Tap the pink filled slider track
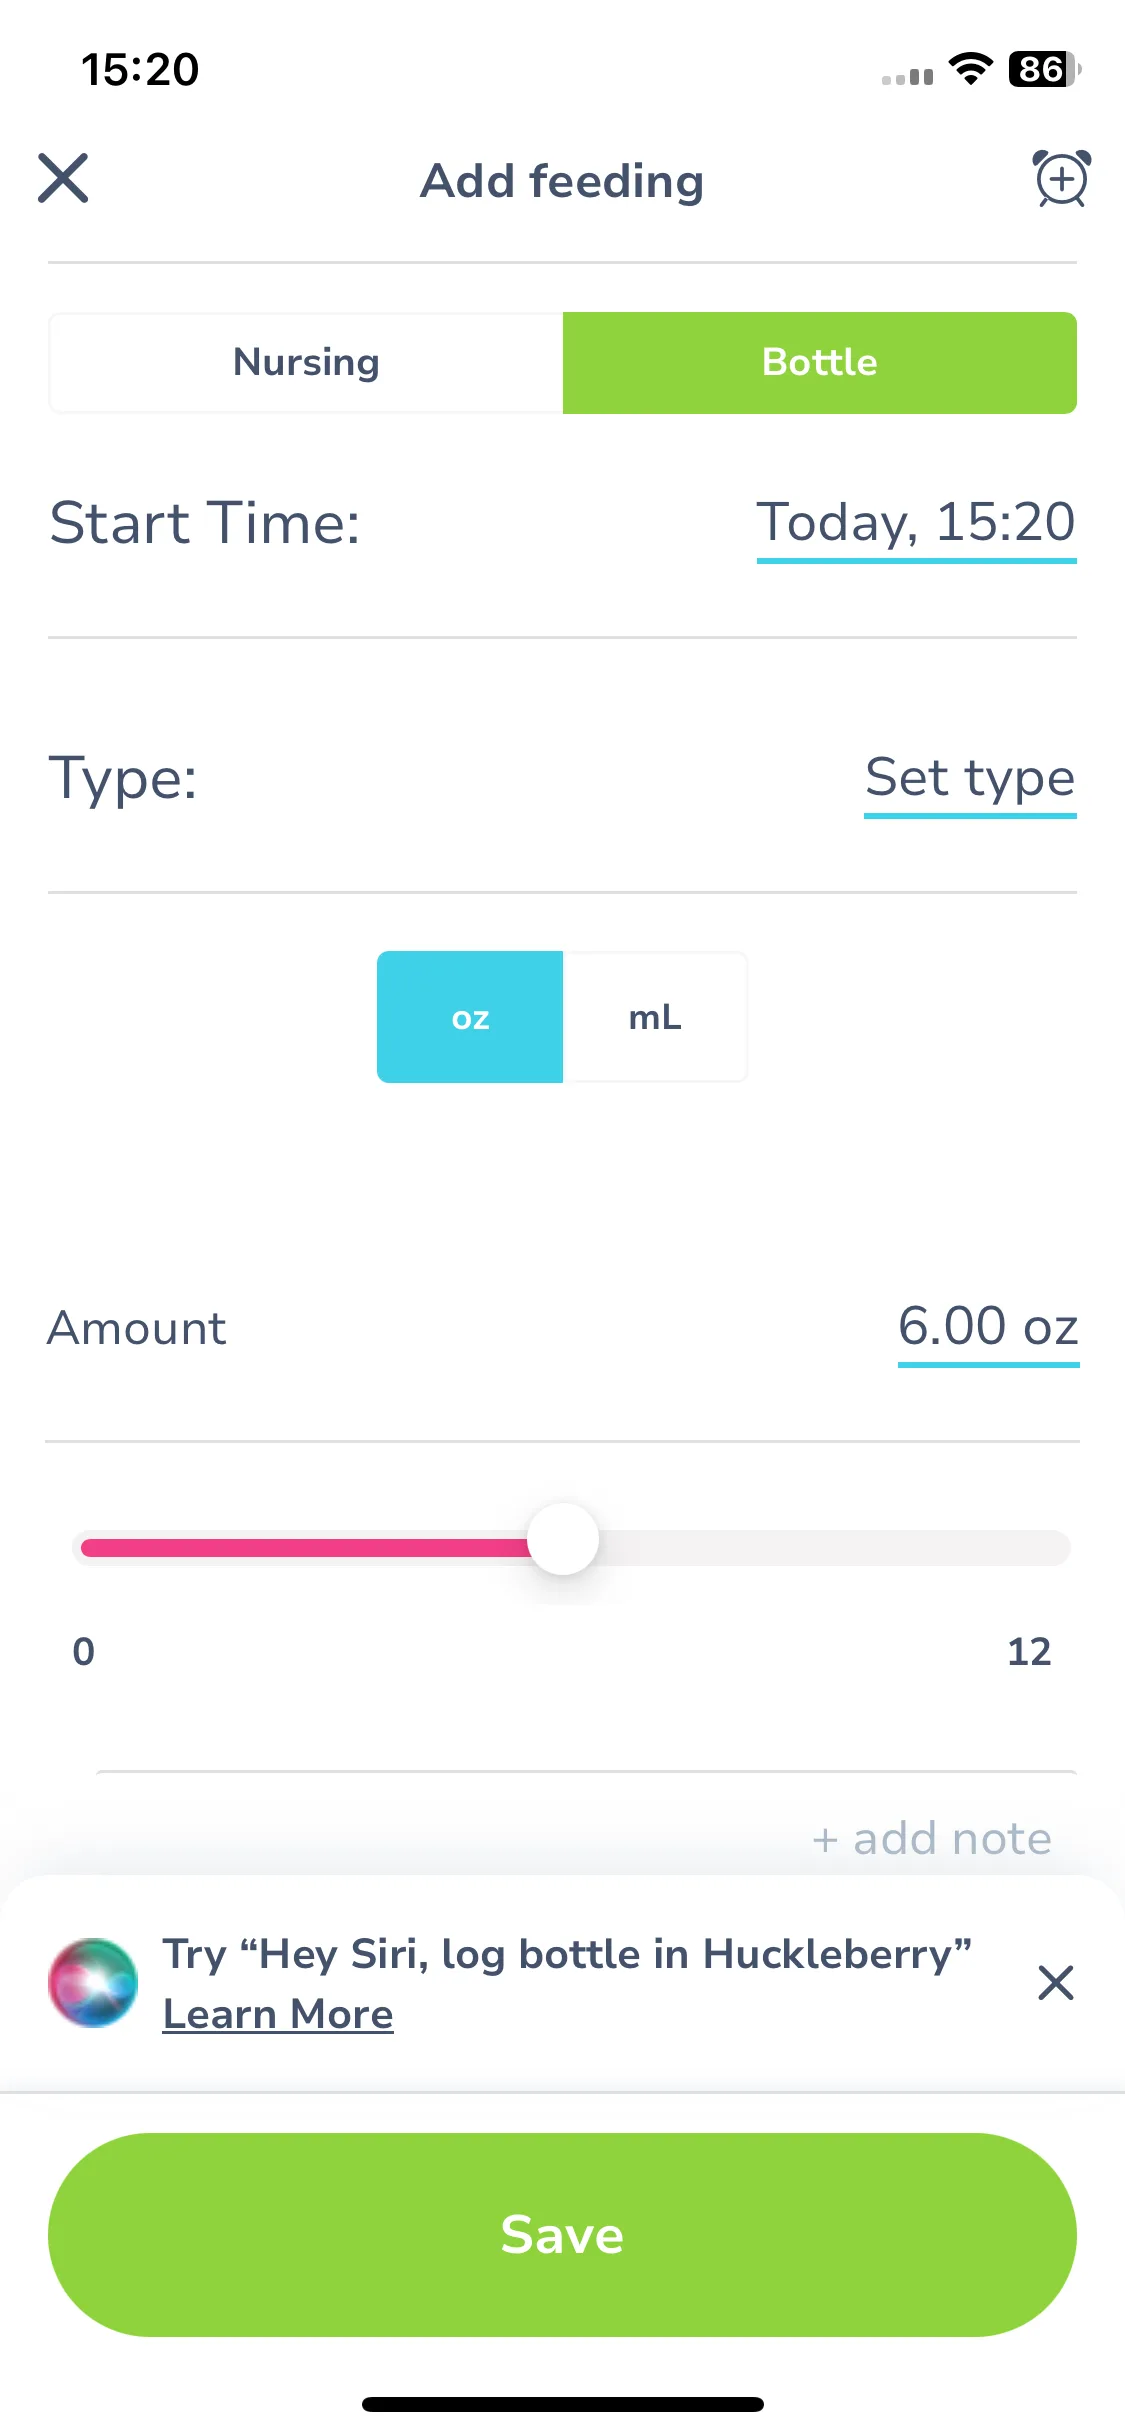 click(305, 1548)
